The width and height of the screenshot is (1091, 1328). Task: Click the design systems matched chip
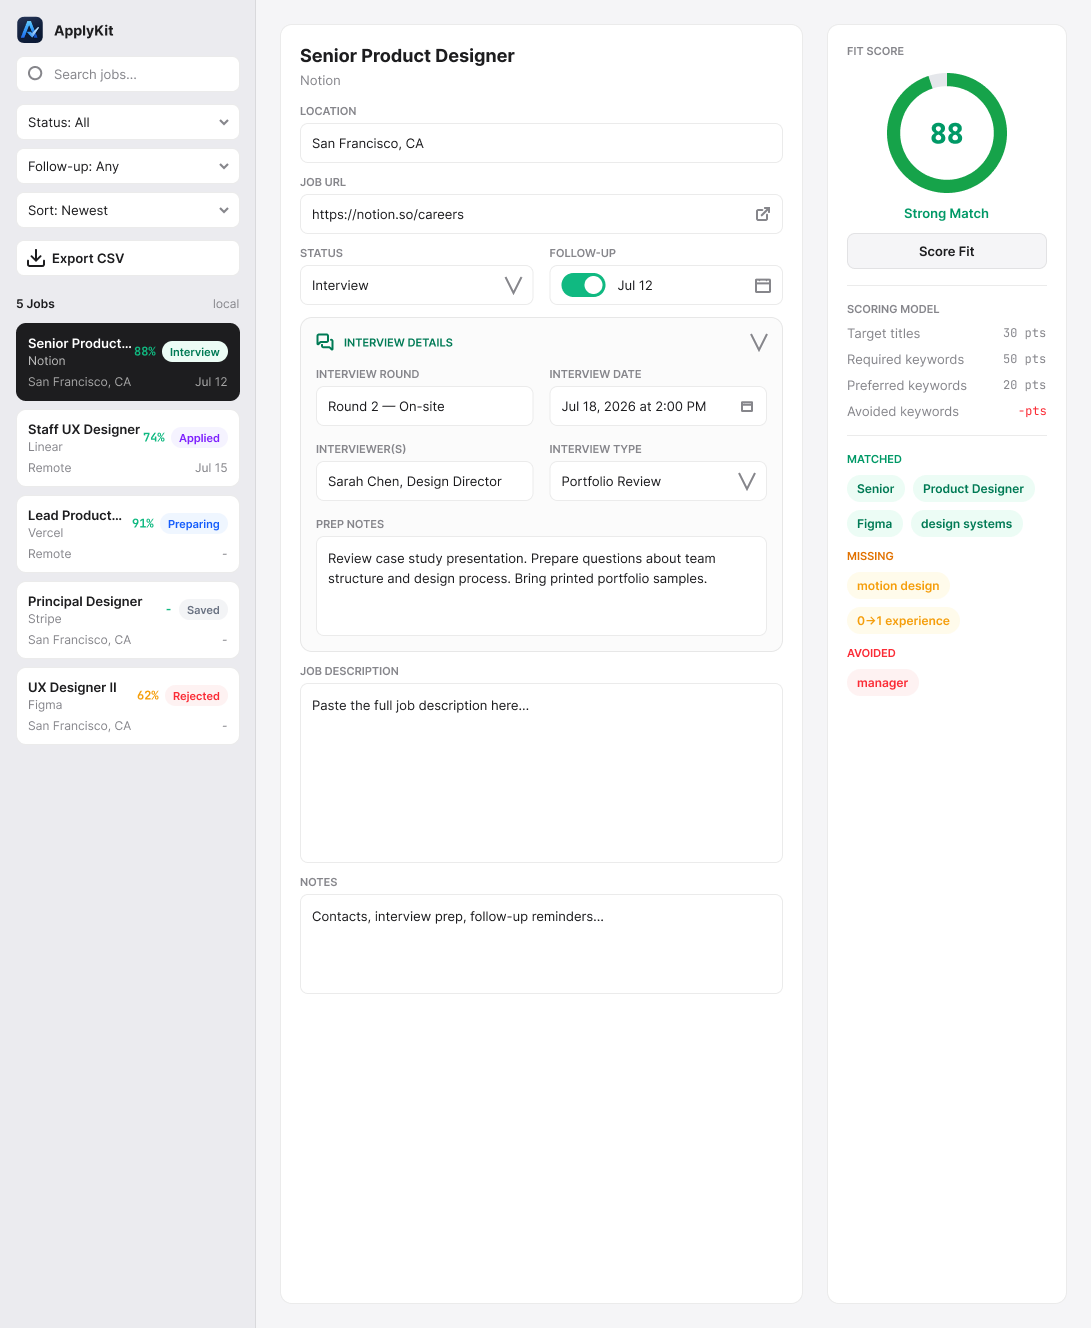point(966,524)
